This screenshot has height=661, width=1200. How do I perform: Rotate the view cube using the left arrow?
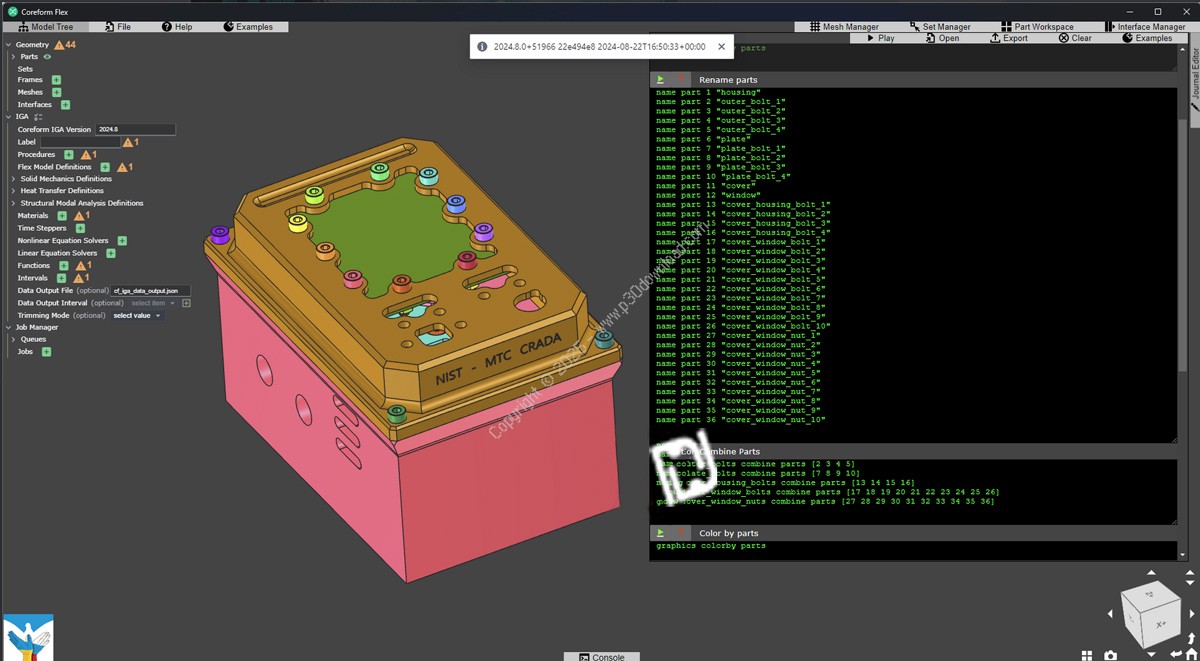1109,614
